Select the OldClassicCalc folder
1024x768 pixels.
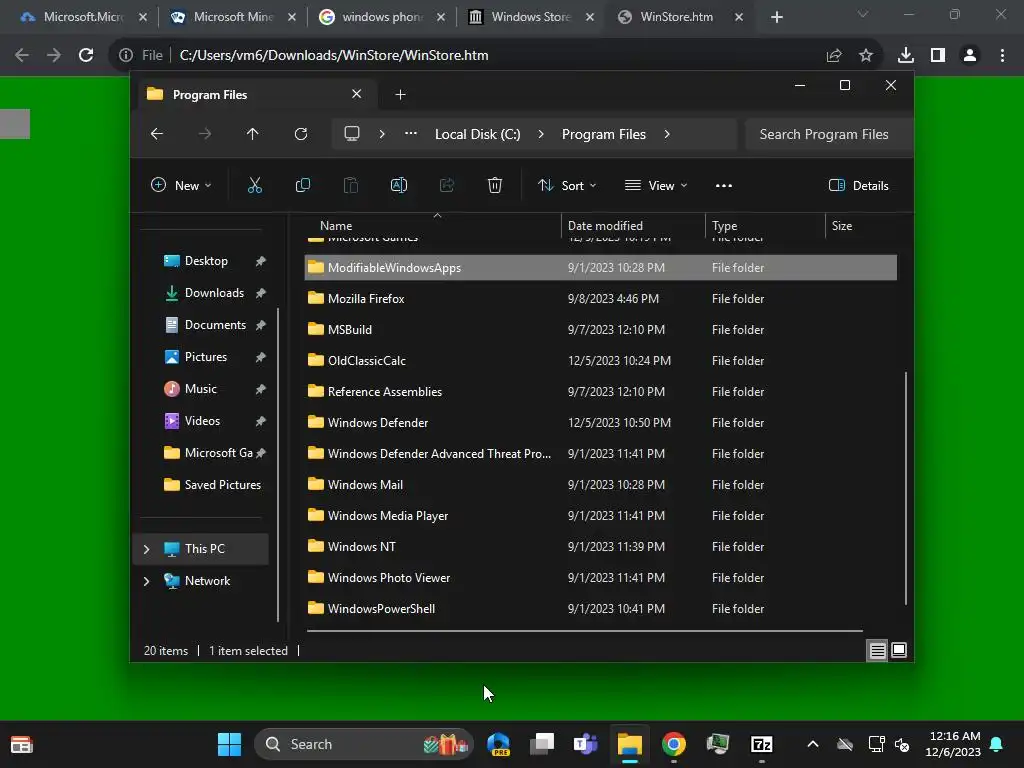pos(600,361)
